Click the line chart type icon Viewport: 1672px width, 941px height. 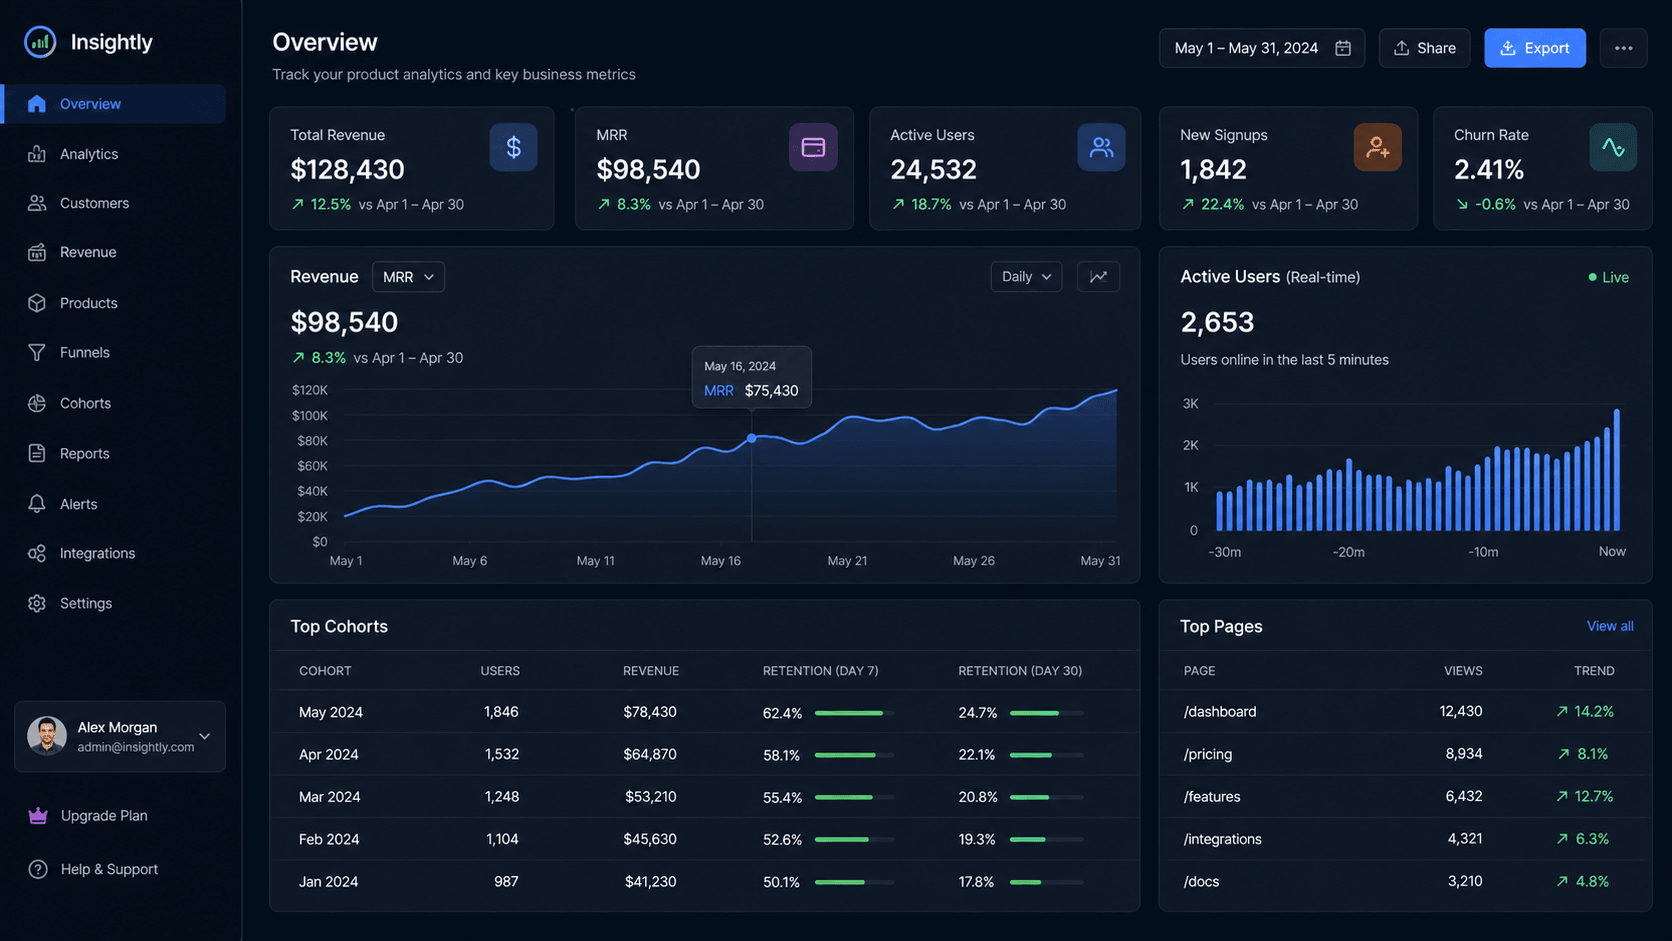pyautogui.click(x=1098, y=277)
